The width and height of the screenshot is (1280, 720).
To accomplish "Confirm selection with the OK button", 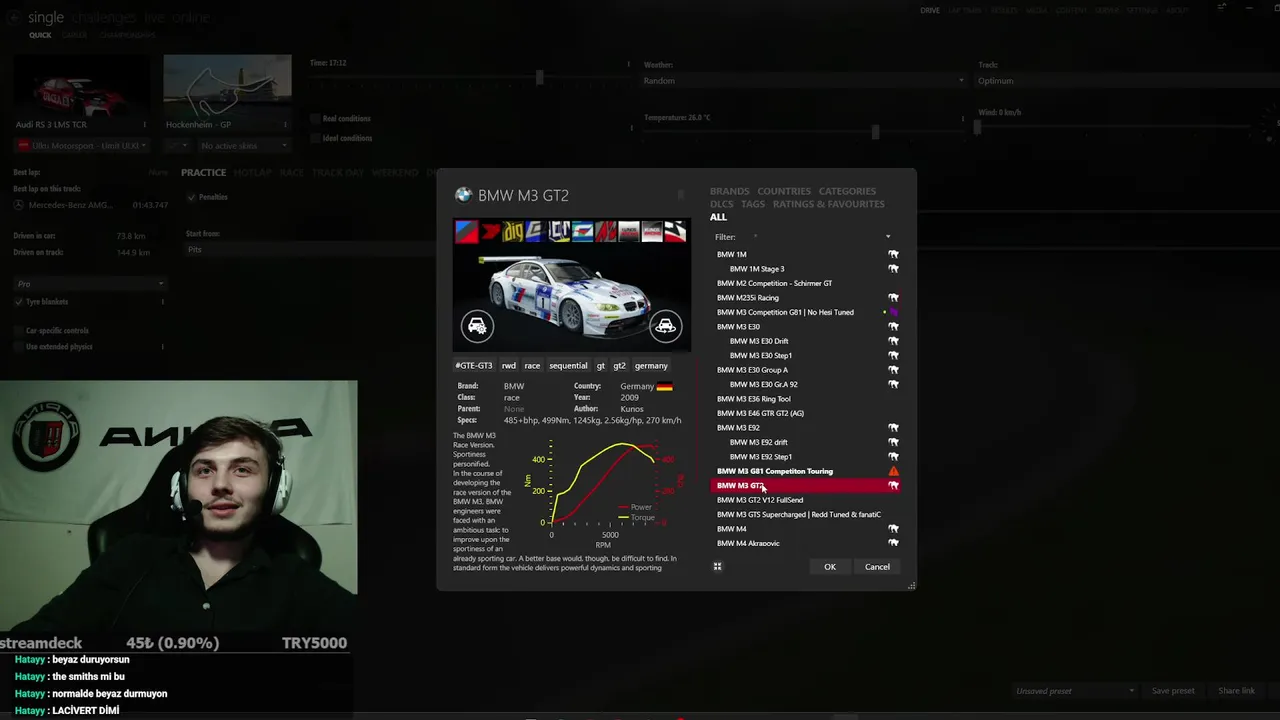I will (830, 567).
